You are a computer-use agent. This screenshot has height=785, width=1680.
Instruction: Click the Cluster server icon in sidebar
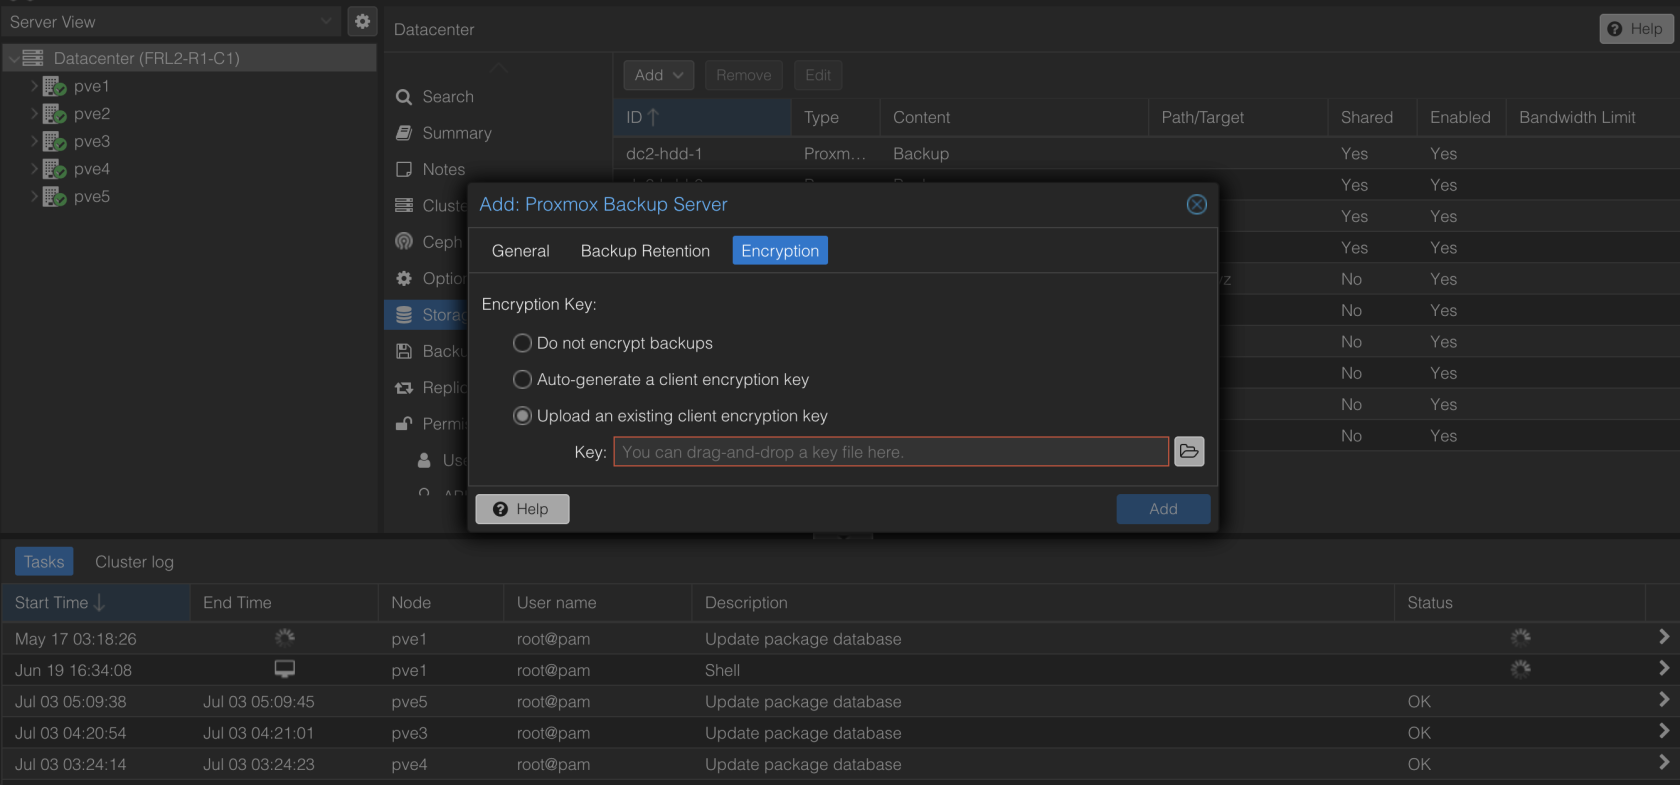click(x=404, y=205)
